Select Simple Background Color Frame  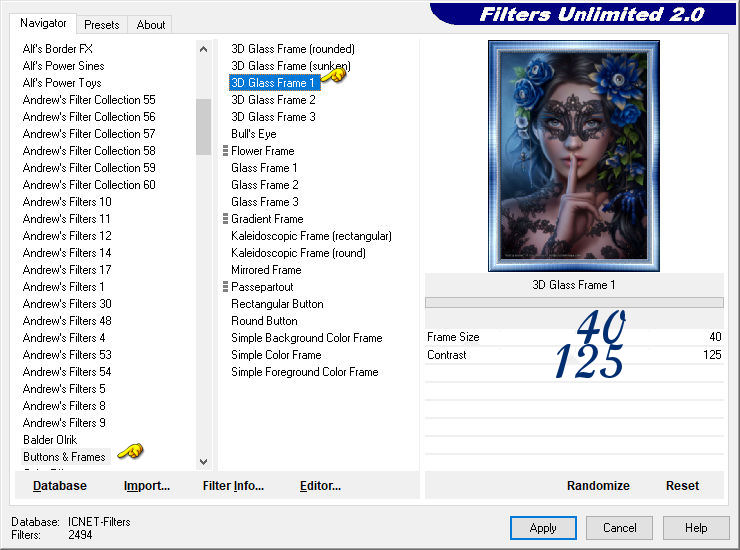(x=307, y=338)
